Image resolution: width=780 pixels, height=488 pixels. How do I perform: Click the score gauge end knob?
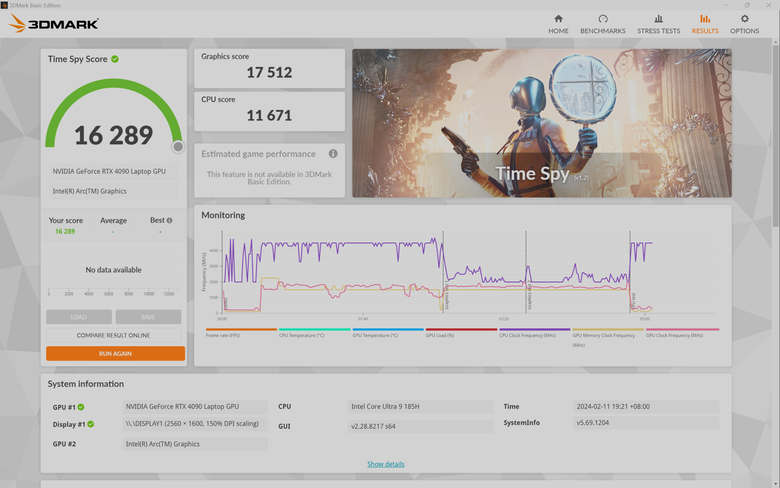click(178, 147)
